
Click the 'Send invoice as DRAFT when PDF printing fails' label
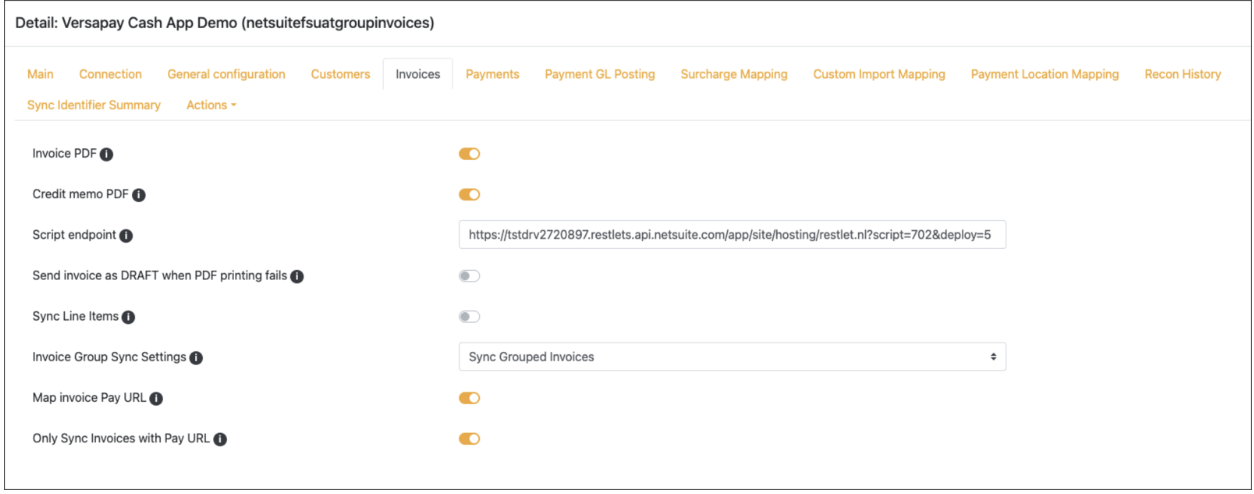point(161,276)
